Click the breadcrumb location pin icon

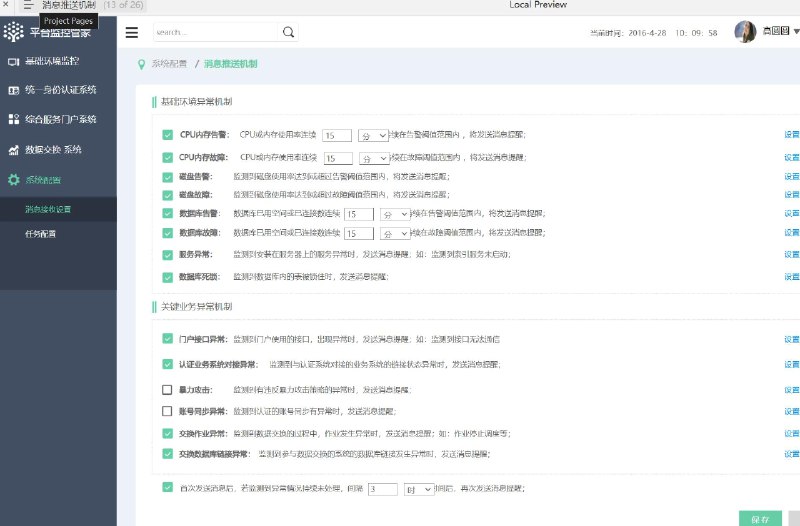(x=141, y=64)
